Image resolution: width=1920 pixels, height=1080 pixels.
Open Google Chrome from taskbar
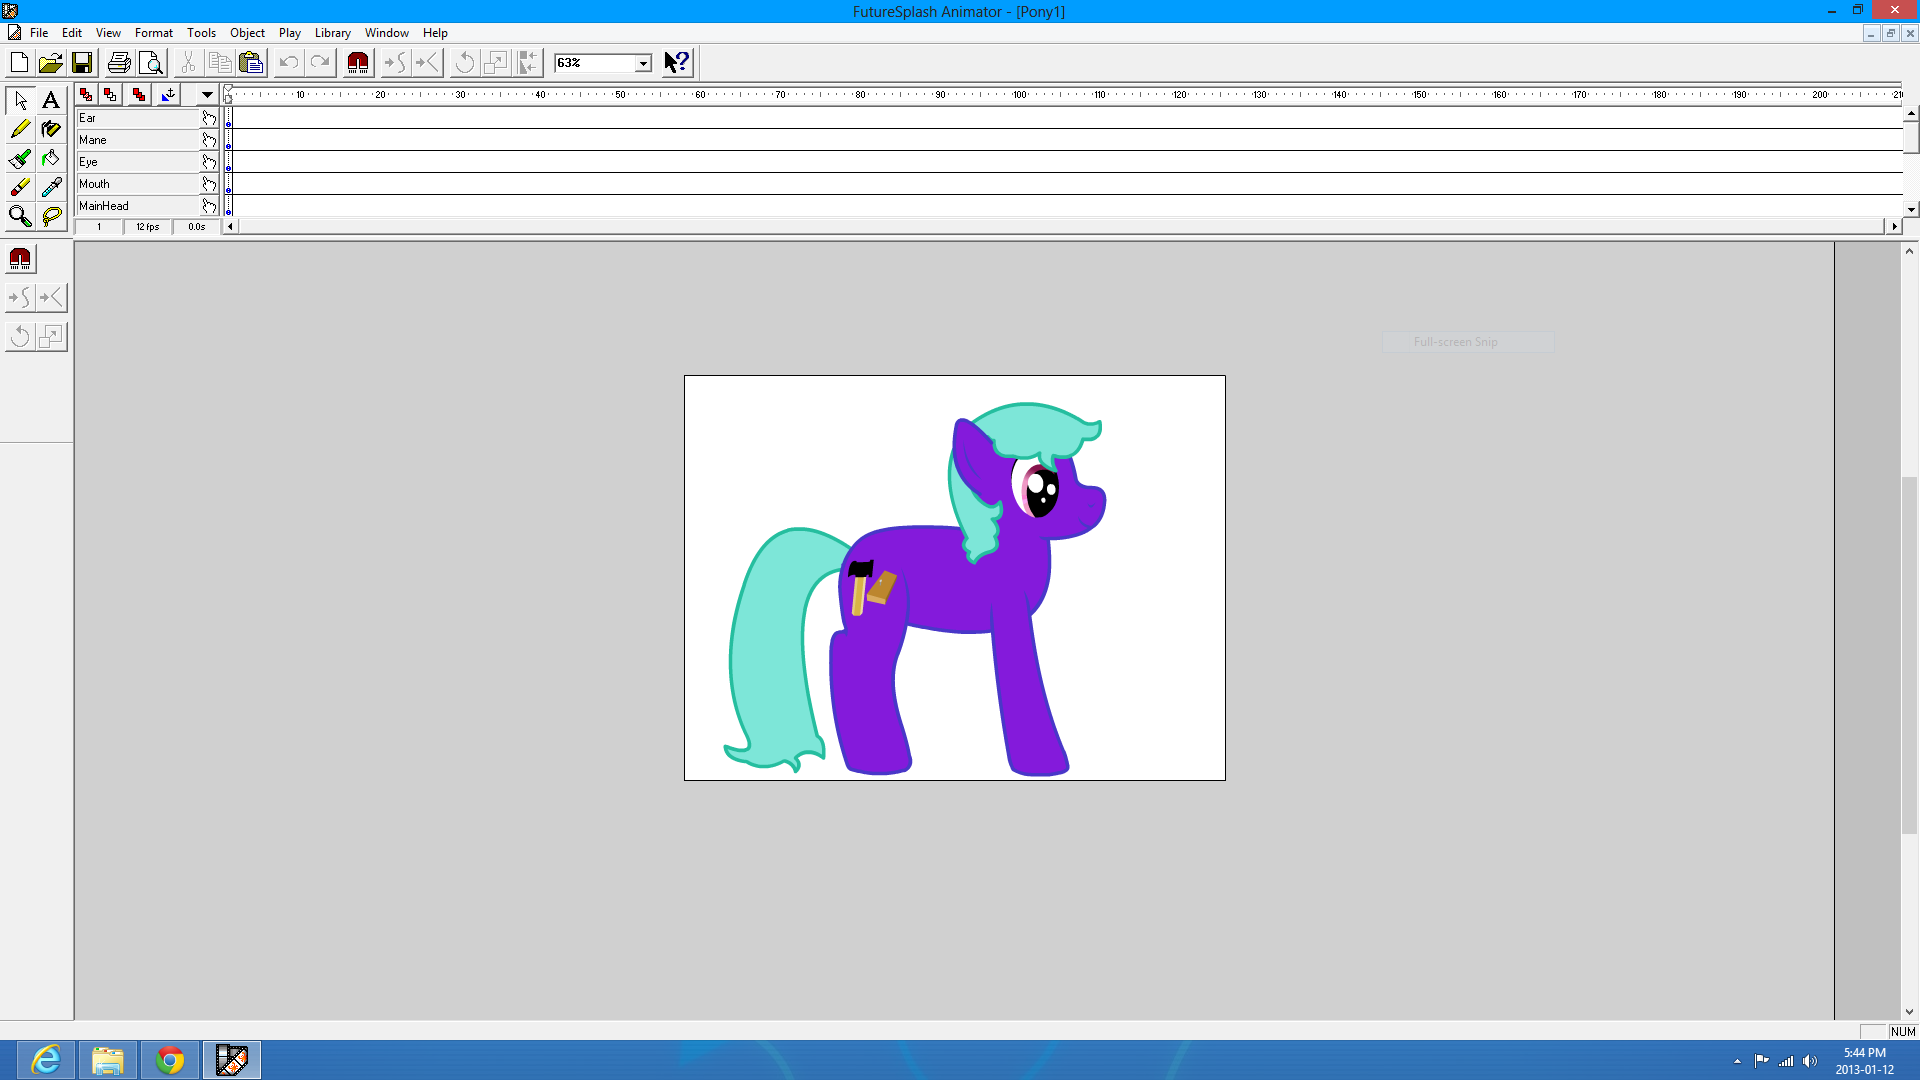[170, 1060]
